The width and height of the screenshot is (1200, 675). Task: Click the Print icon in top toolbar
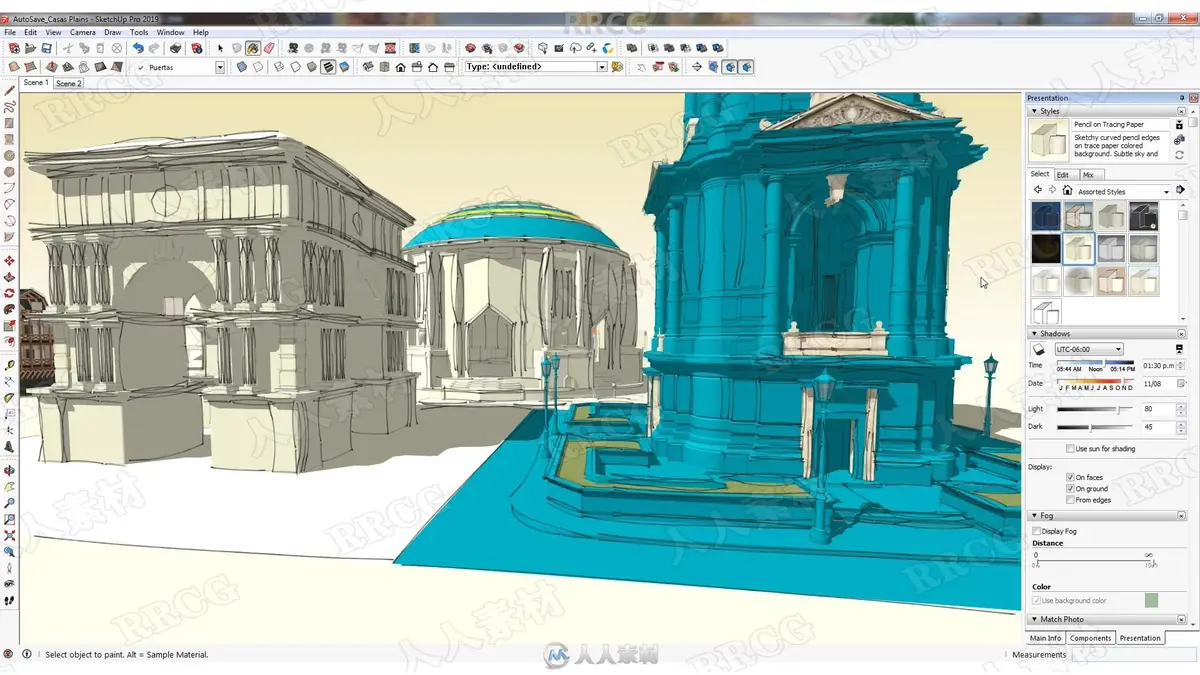(x=175, y=48)
